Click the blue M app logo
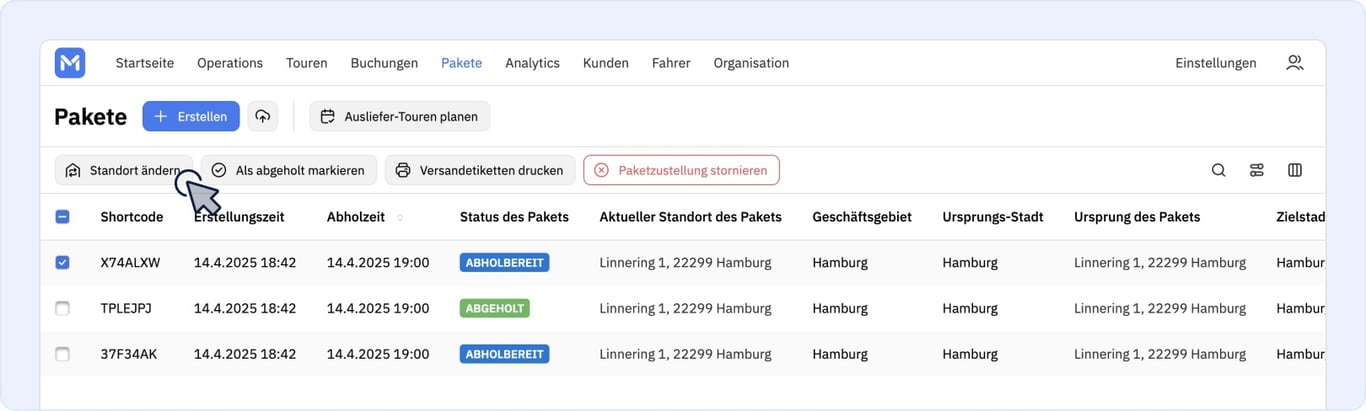 70,63
